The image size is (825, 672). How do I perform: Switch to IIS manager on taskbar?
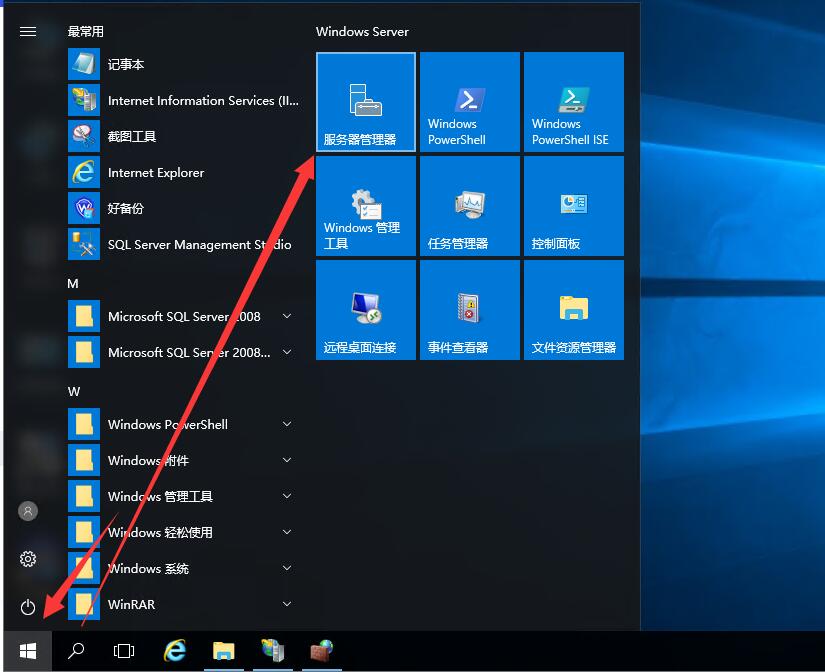coord(273,651)
